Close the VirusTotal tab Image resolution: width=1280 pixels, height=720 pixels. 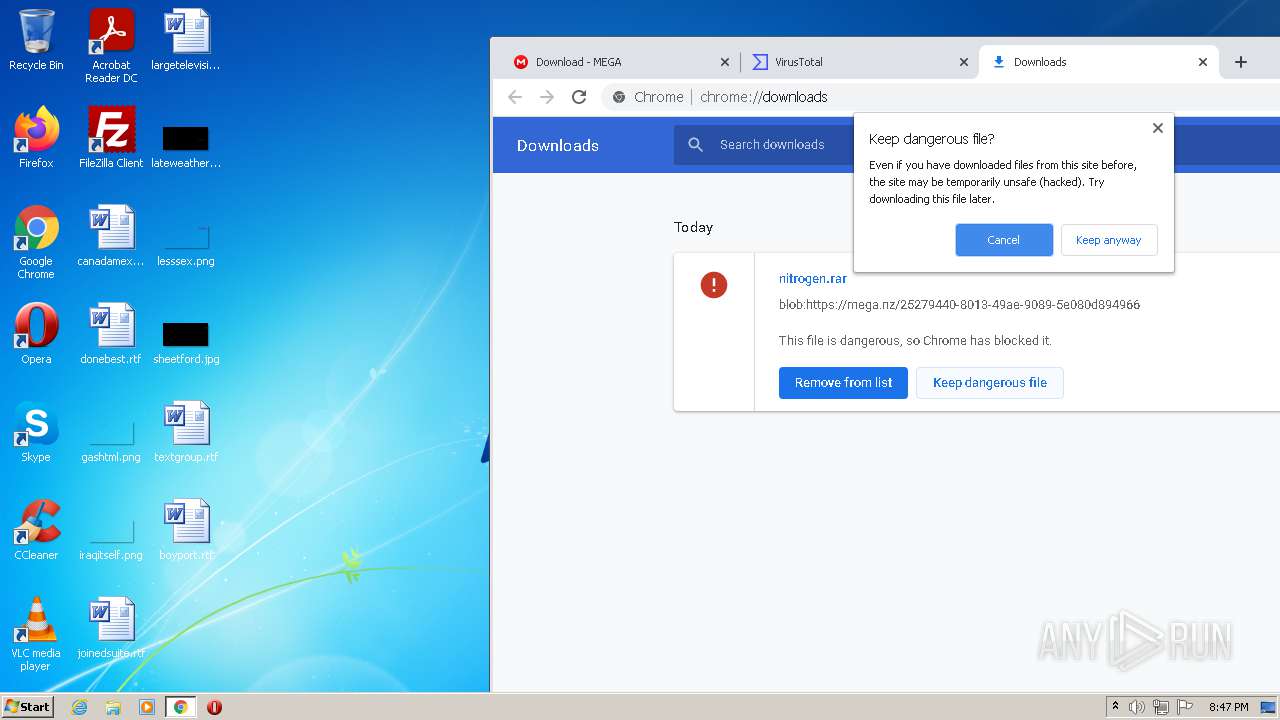tap(964, 62)
